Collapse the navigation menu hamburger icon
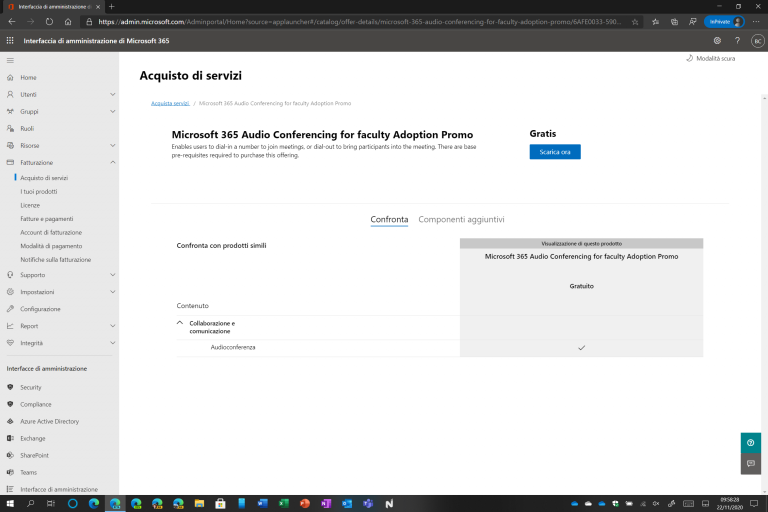 click(10, 60)
